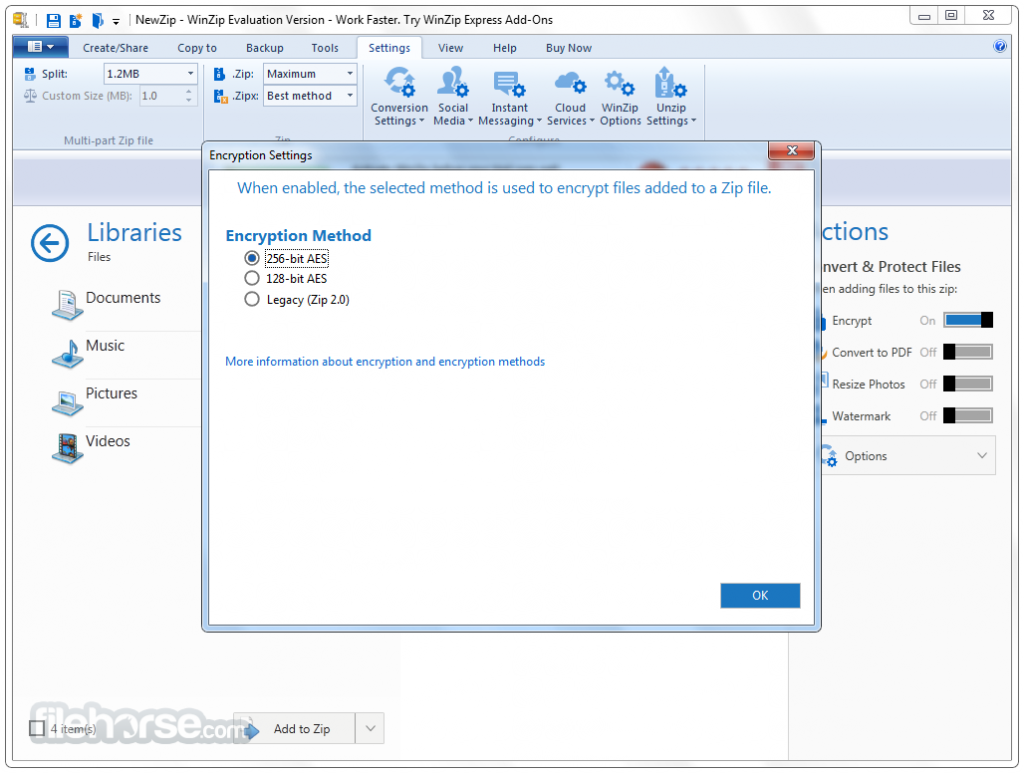This screenshot has width=1024, height=774.
Task: Maximize the WinZip window
Action: point(952,16)
